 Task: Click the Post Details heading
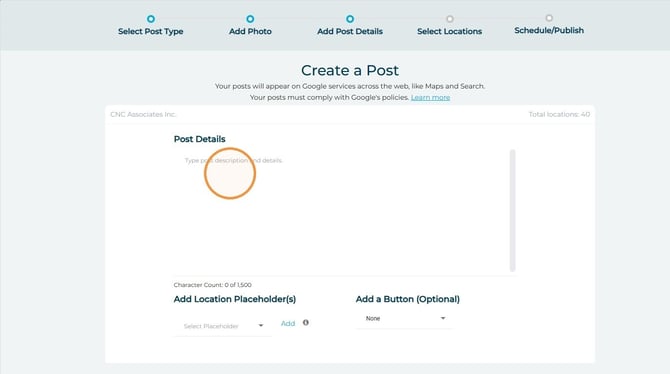[200, 139]
